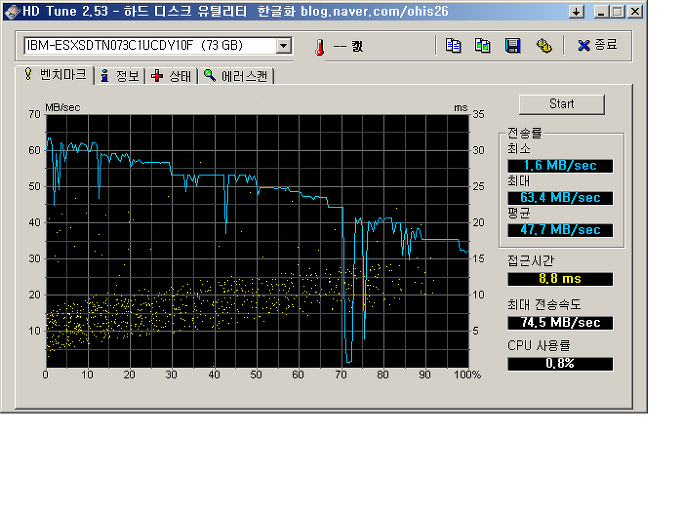Click the HD Tune title bar icon

point(12,11)
